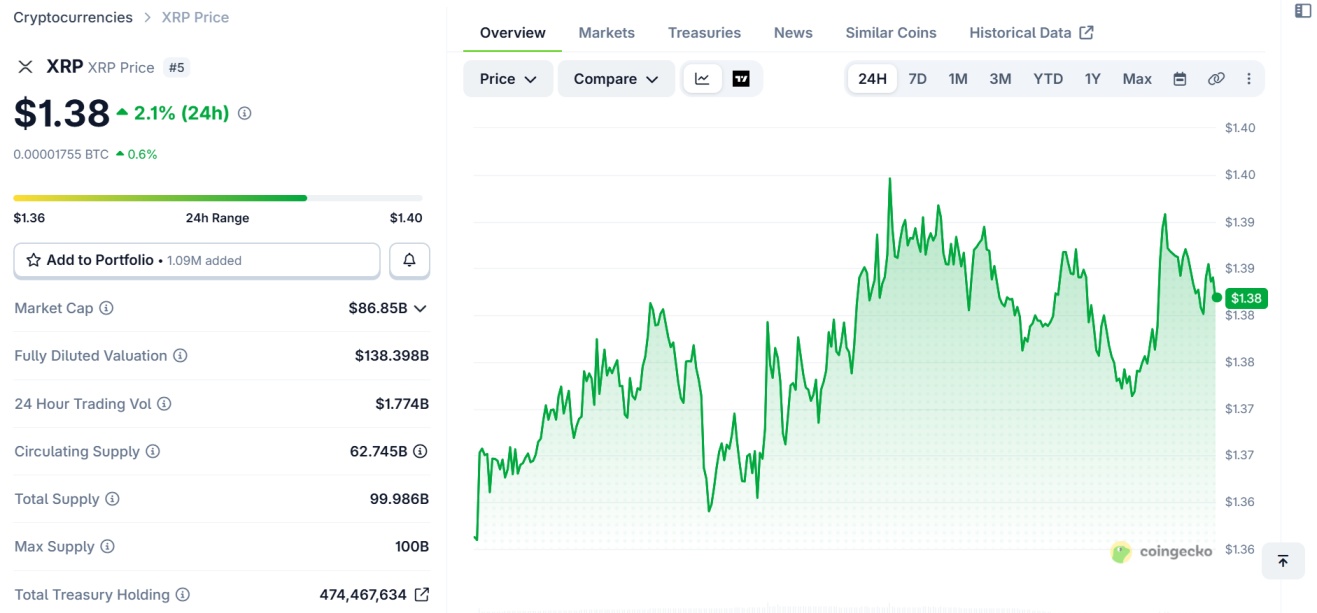Screen dimensions: 1317x613
Task: Click the XRP Price breadcrumb text
Action: coord(195,17)
